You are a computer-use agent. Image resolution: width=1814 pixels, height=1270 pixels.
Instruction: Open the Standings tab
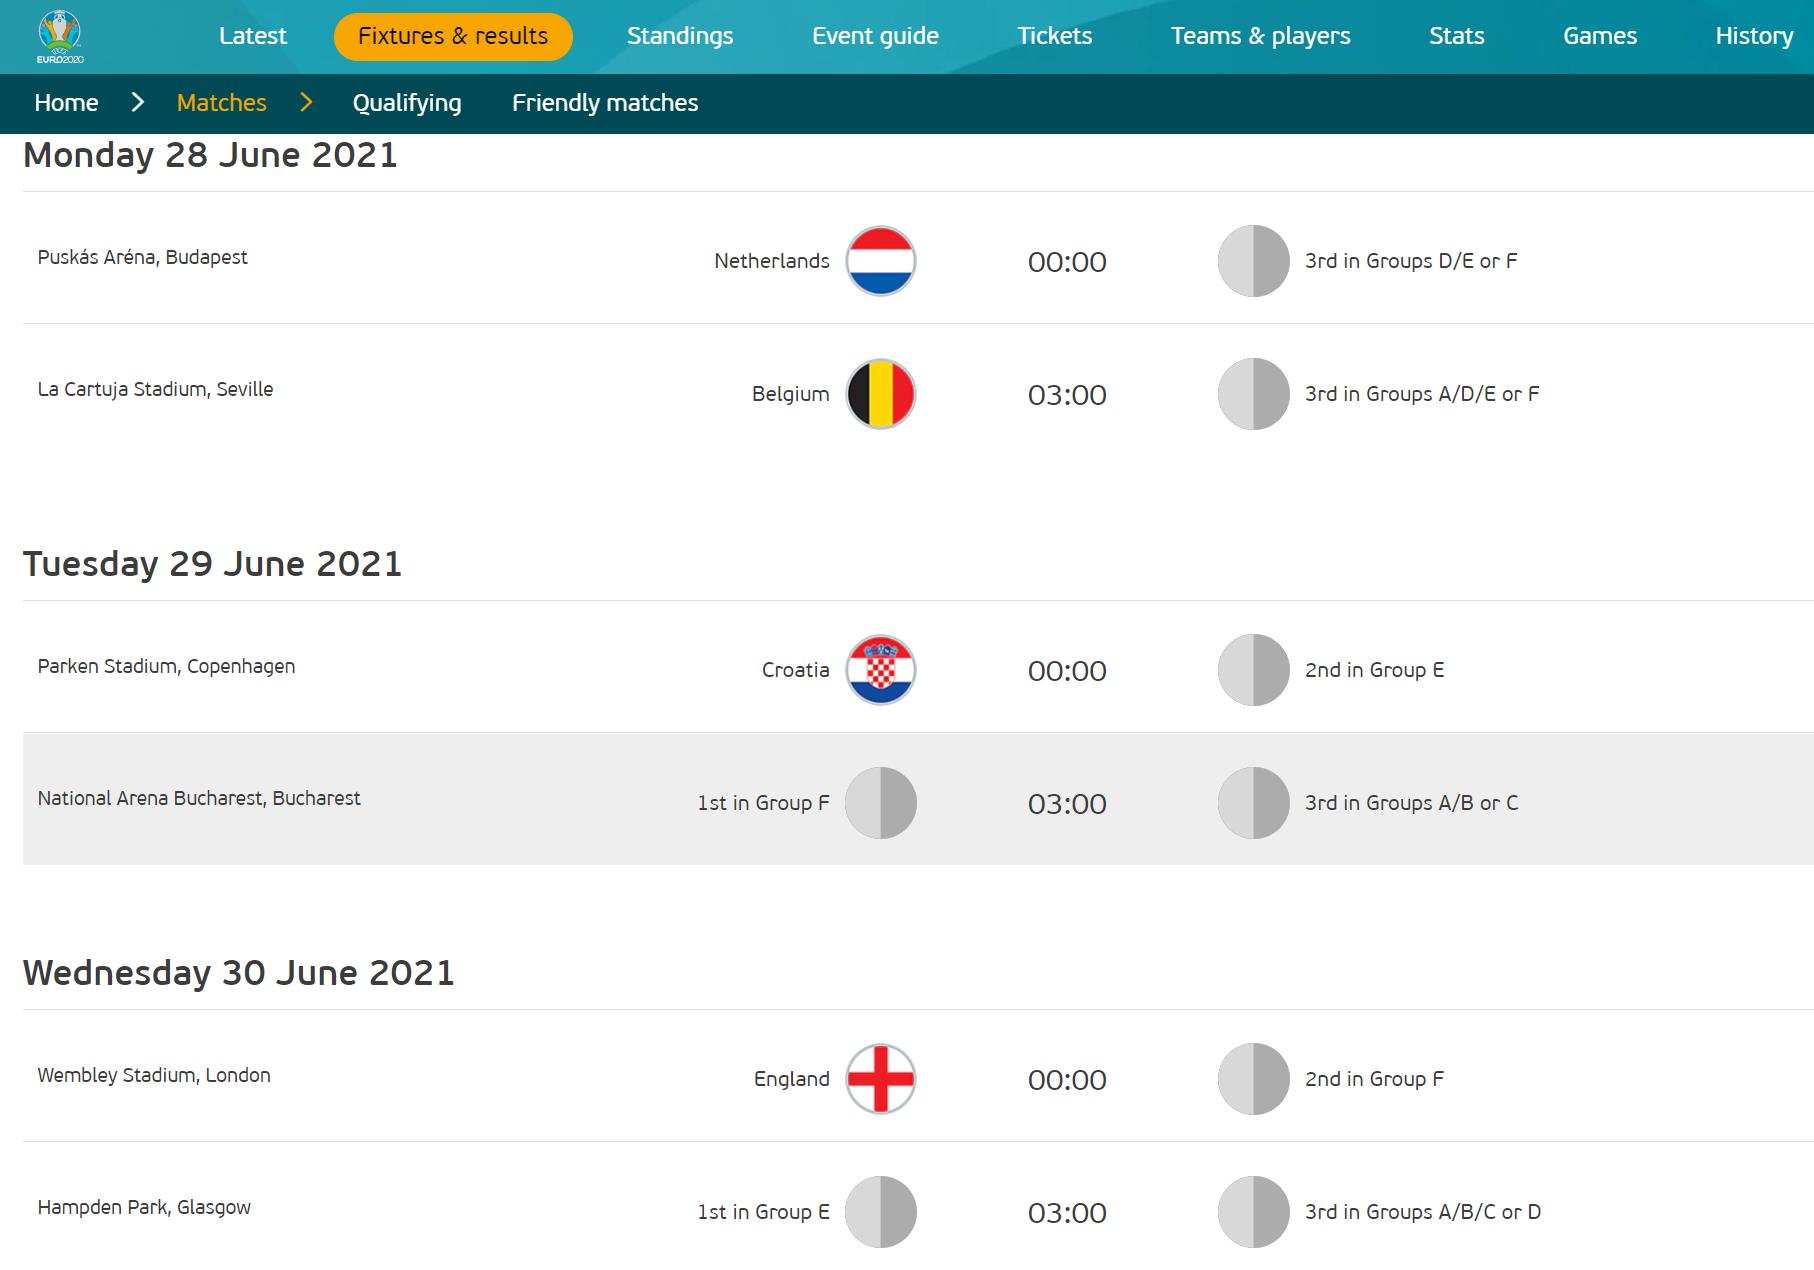(680, 36)
